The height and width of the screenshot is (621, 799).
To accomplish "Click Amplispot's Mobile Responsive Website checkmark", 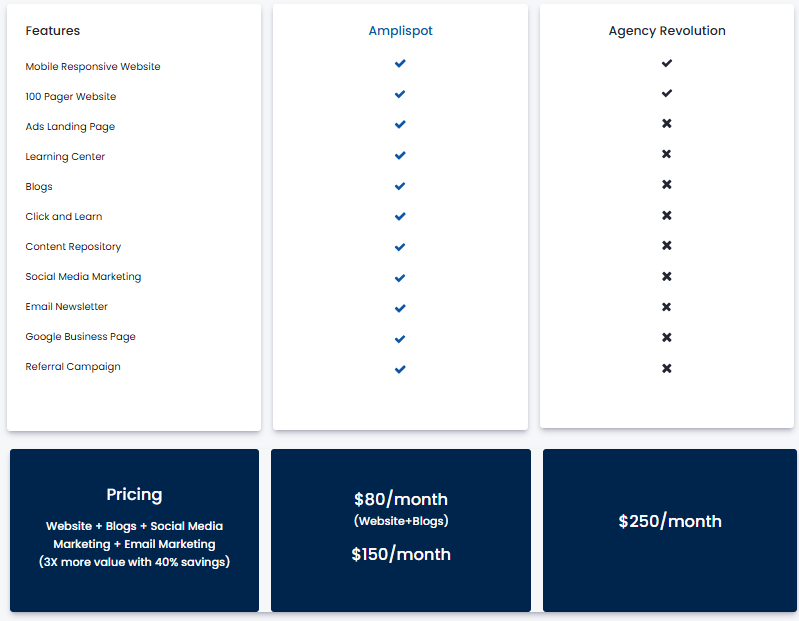I will (x=400, y=64).
